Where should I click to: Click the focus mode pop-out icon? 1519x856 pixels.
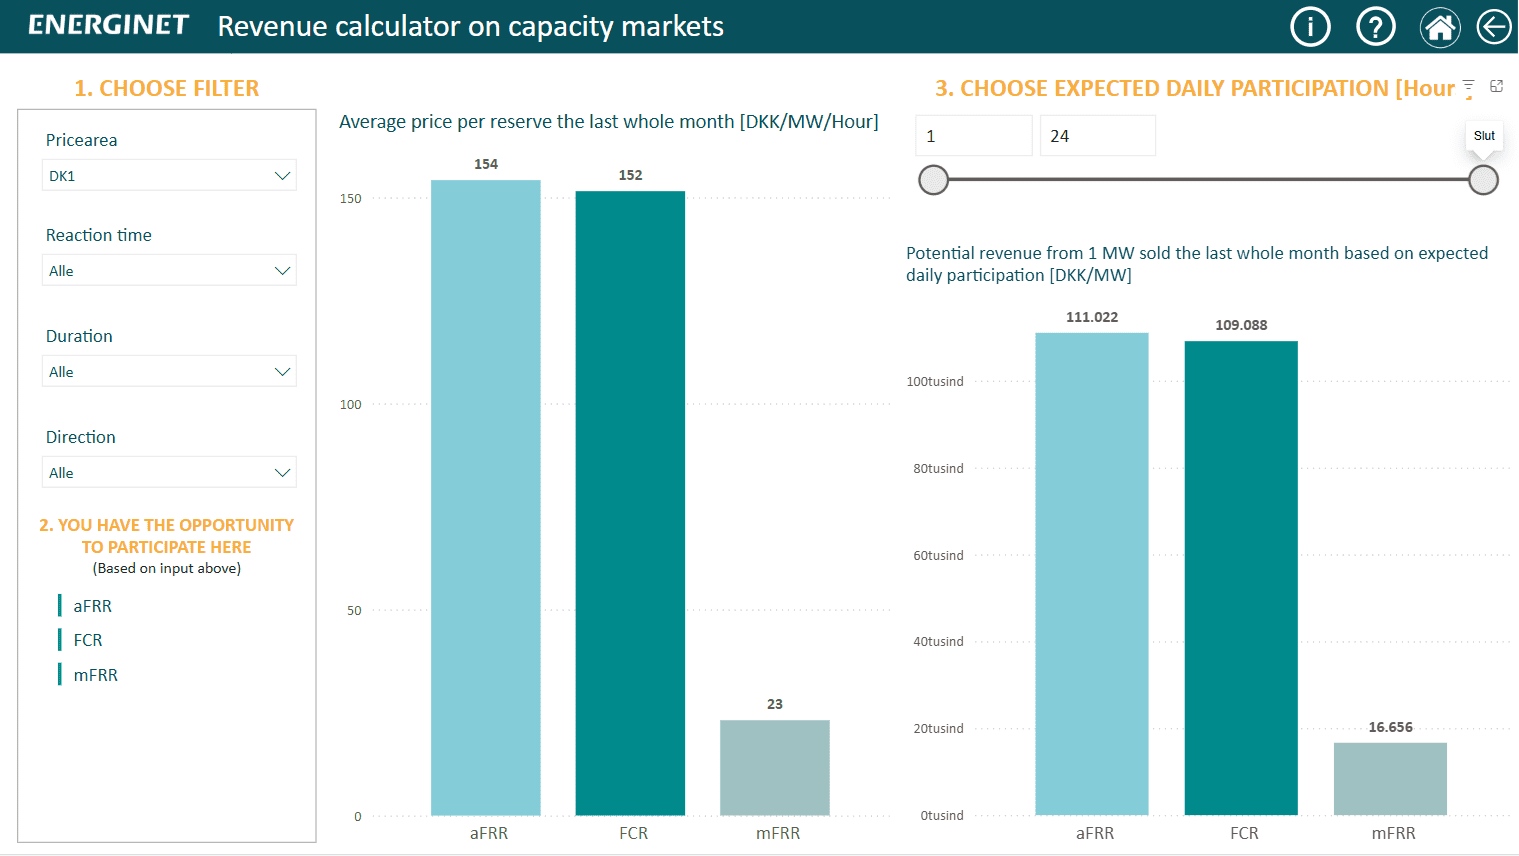click(1497, 87)
